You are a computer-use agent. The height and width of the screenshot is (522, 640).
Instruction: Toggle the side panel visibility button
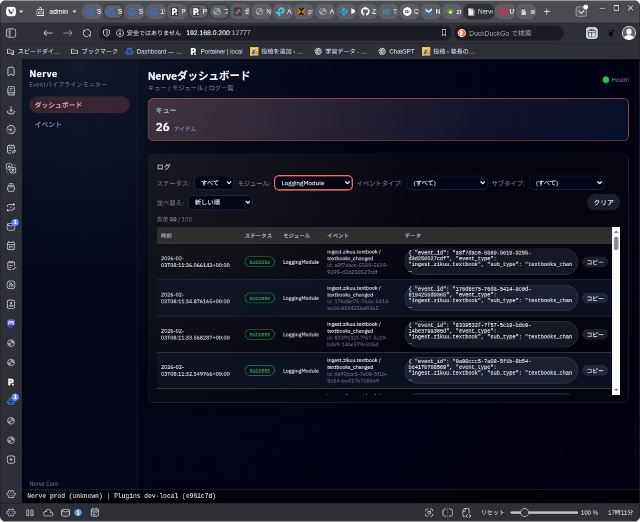11,32
